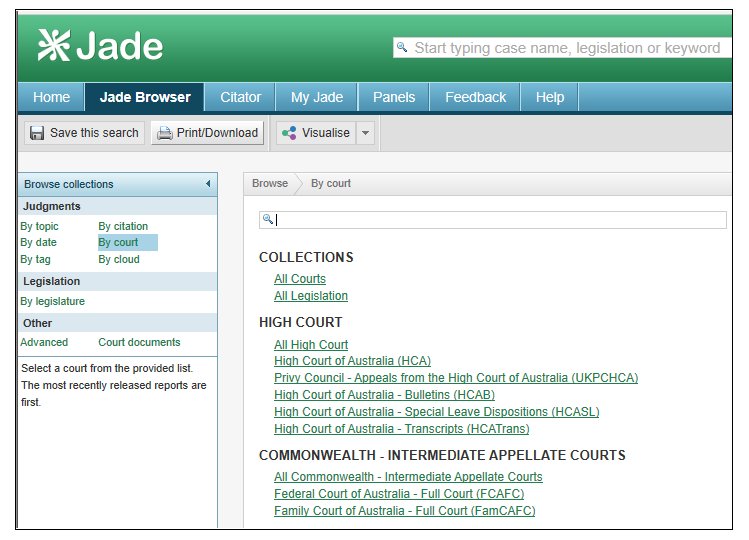The height and width of the screenshot is (540, 749).
Task: Browse judgments By citation
Action: [123, 226]
